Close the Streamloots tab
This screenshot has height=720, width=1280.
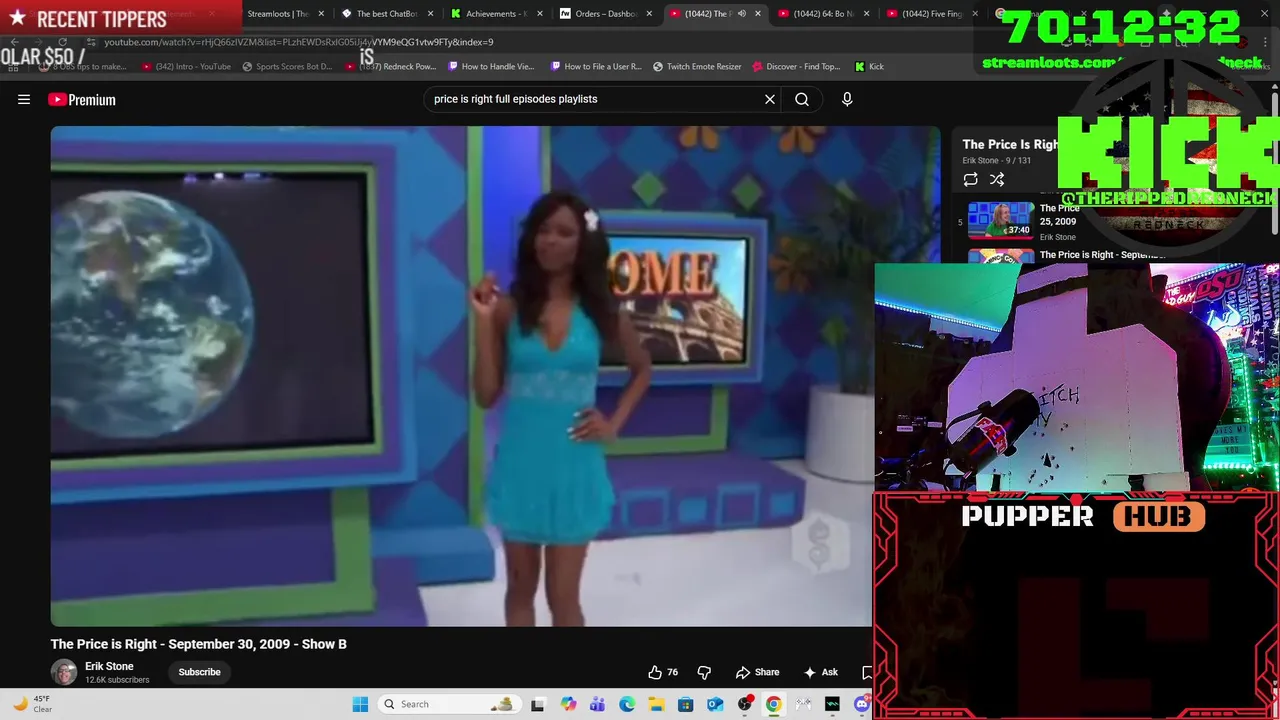(x=323, y=14)
